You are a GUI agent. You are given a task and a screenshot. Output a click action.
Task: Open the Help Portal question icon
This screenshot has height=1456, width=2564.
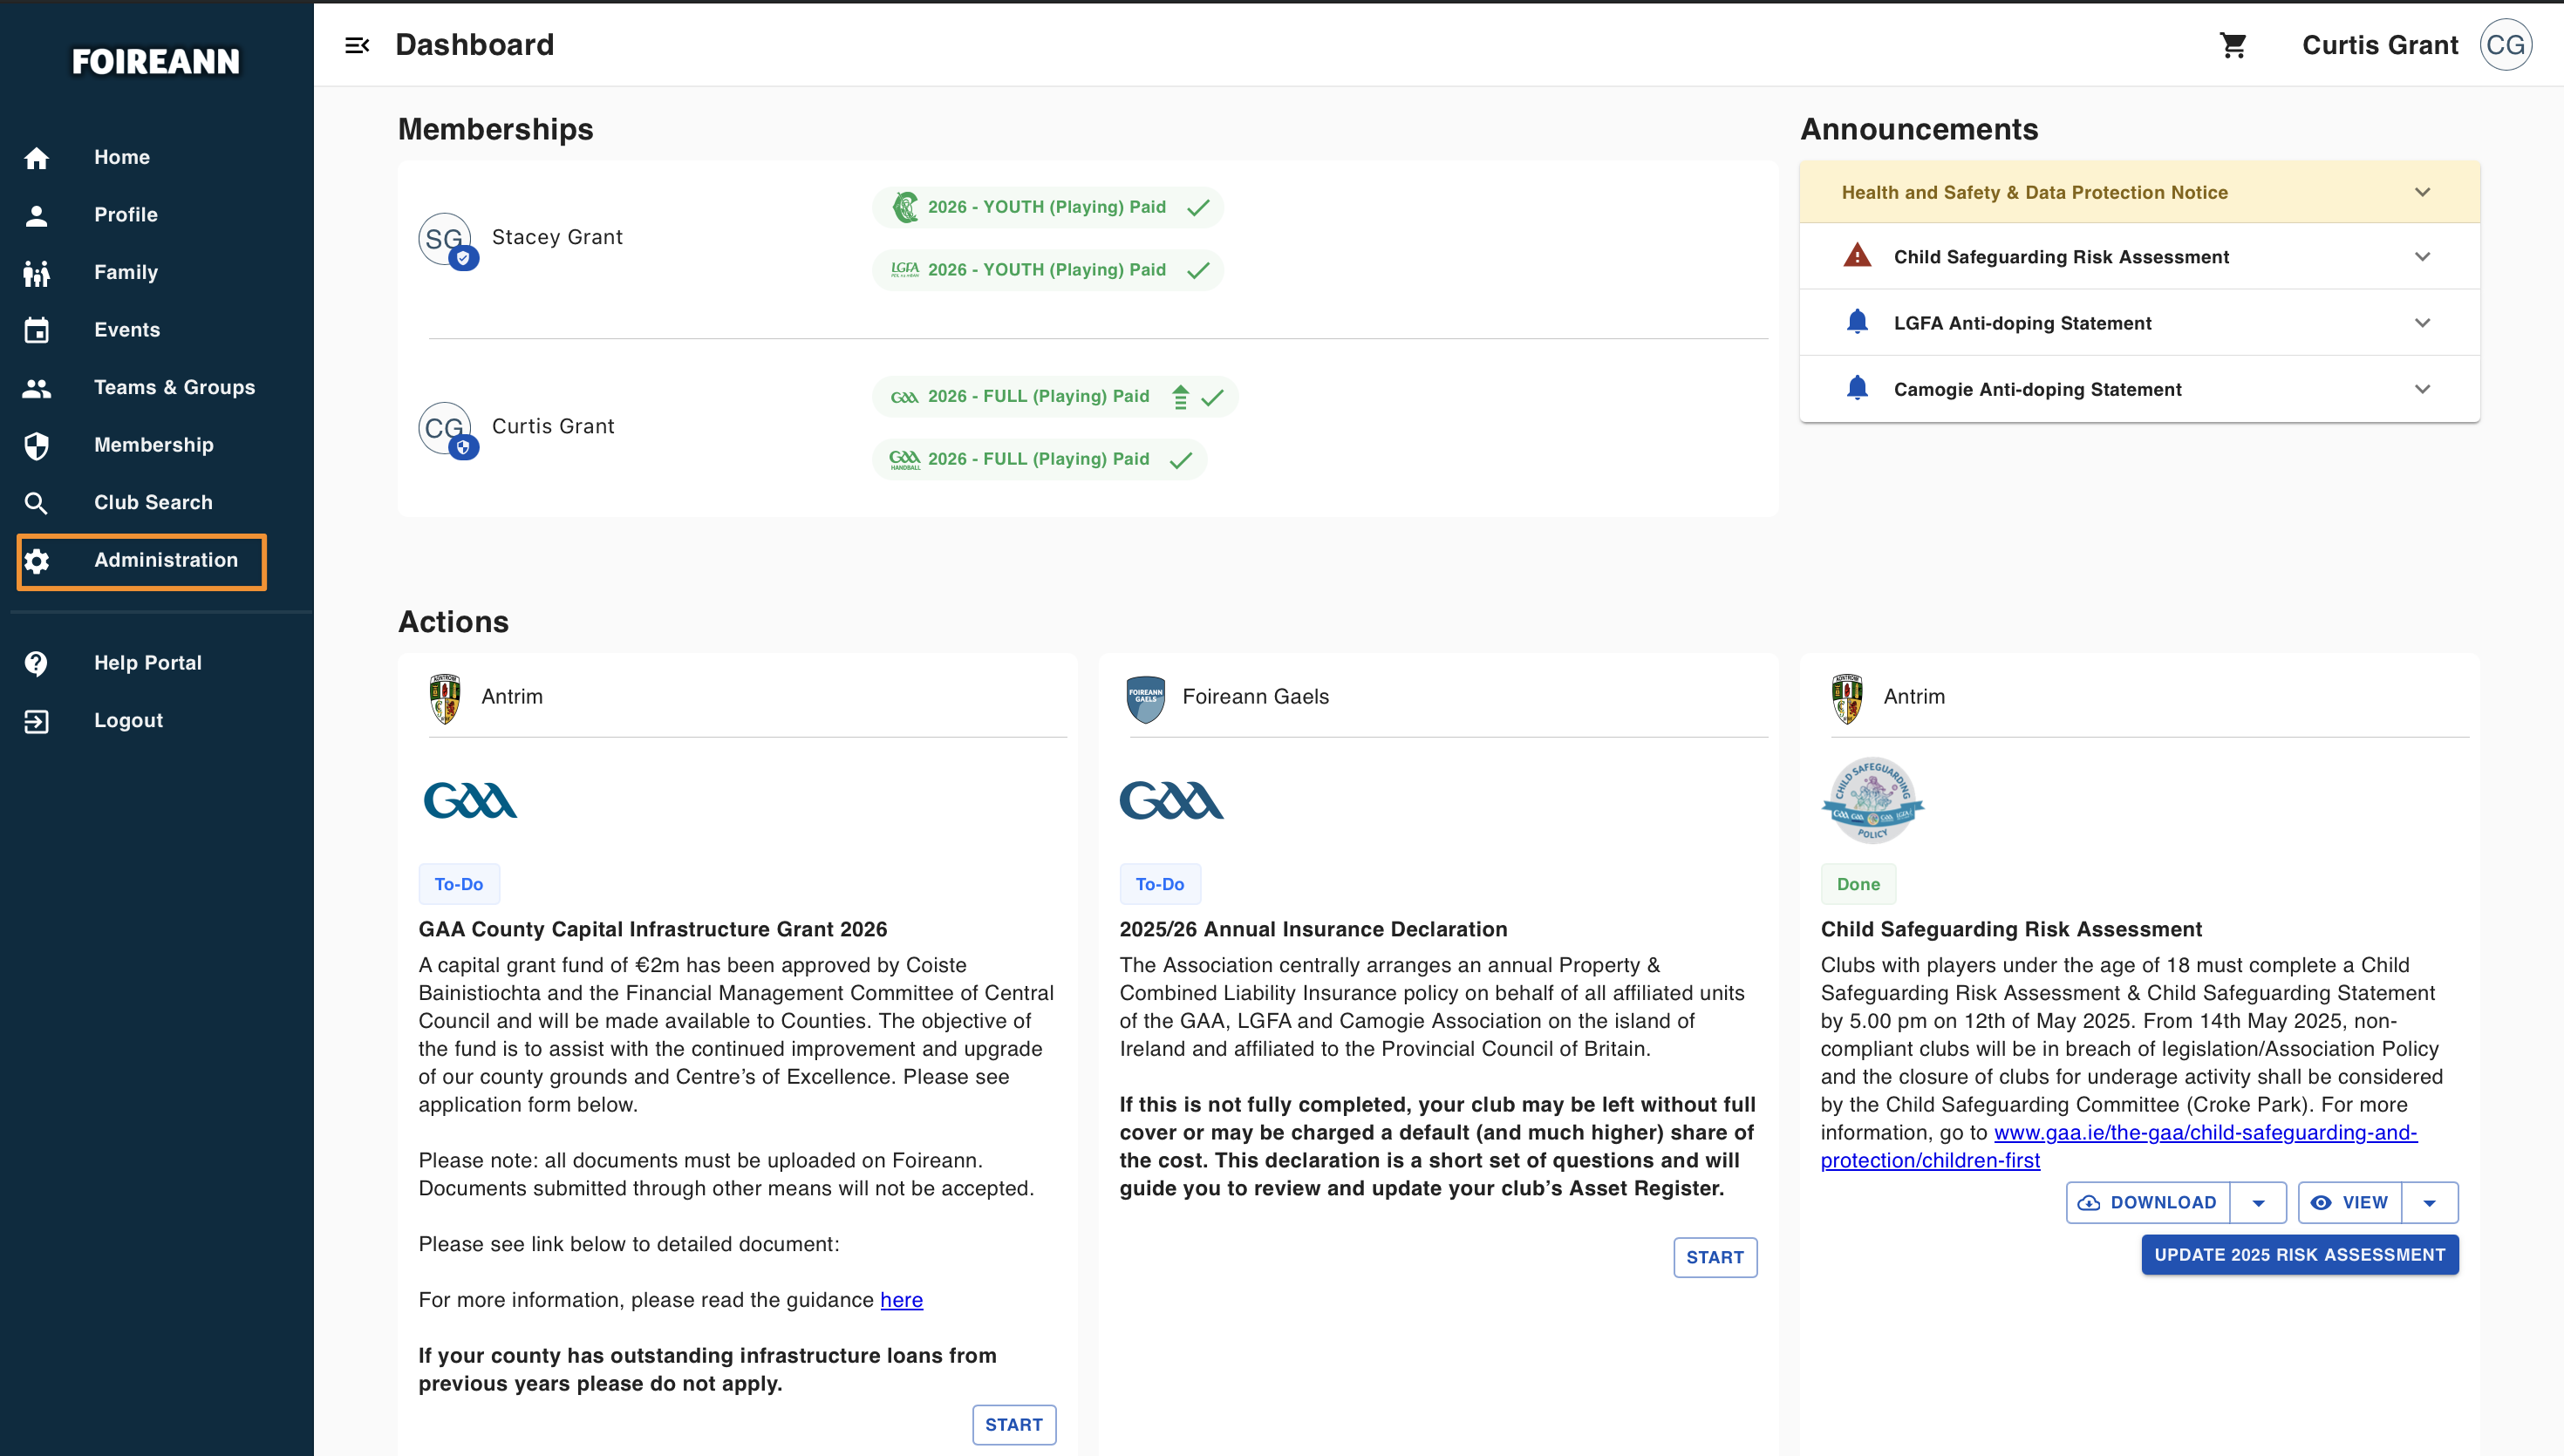pos(37,663)
